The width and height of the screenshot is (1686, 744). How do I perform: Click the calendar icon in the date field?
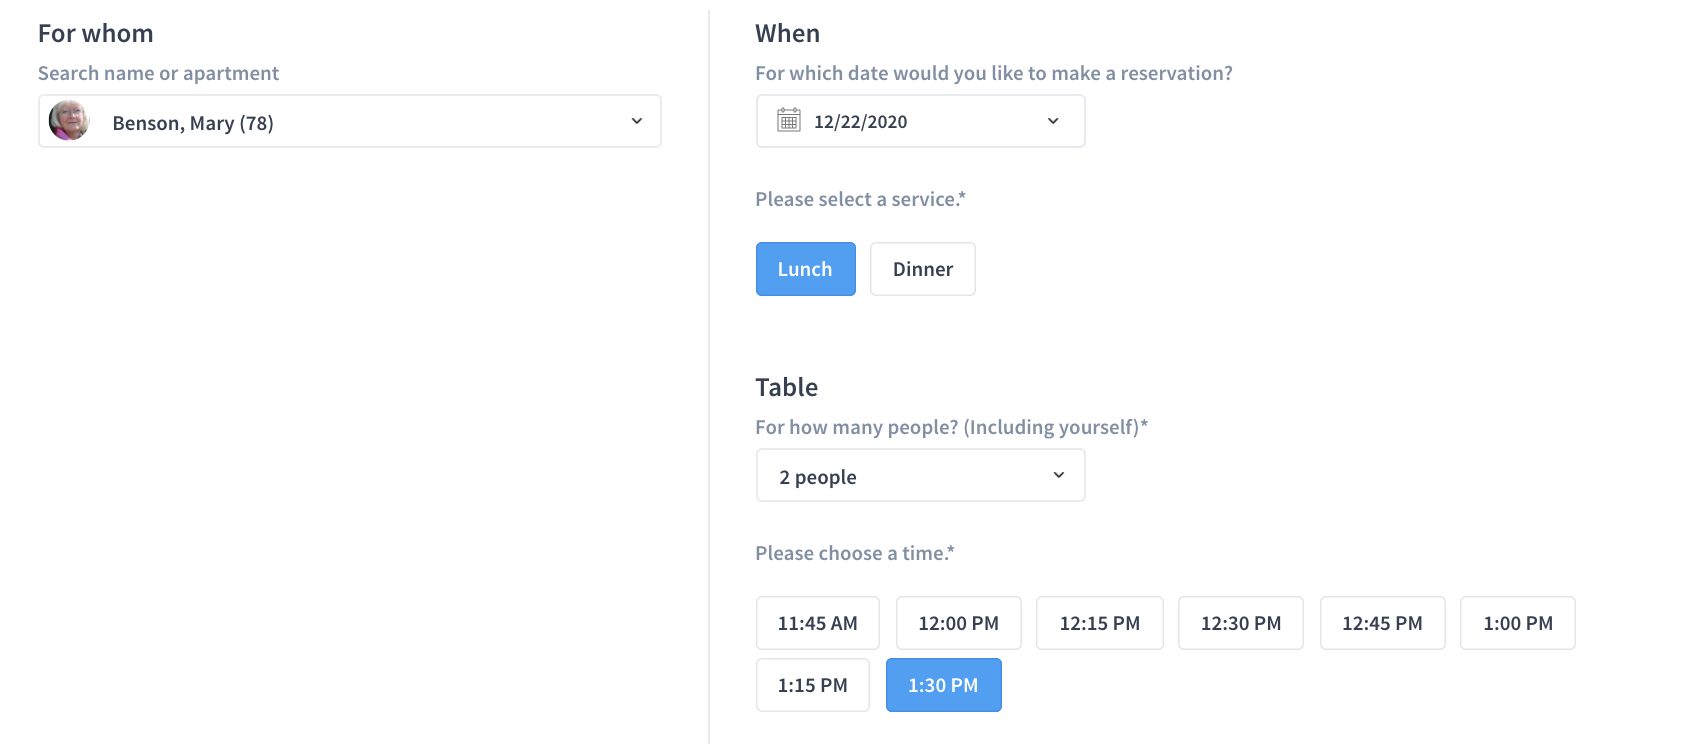(789, 120)
